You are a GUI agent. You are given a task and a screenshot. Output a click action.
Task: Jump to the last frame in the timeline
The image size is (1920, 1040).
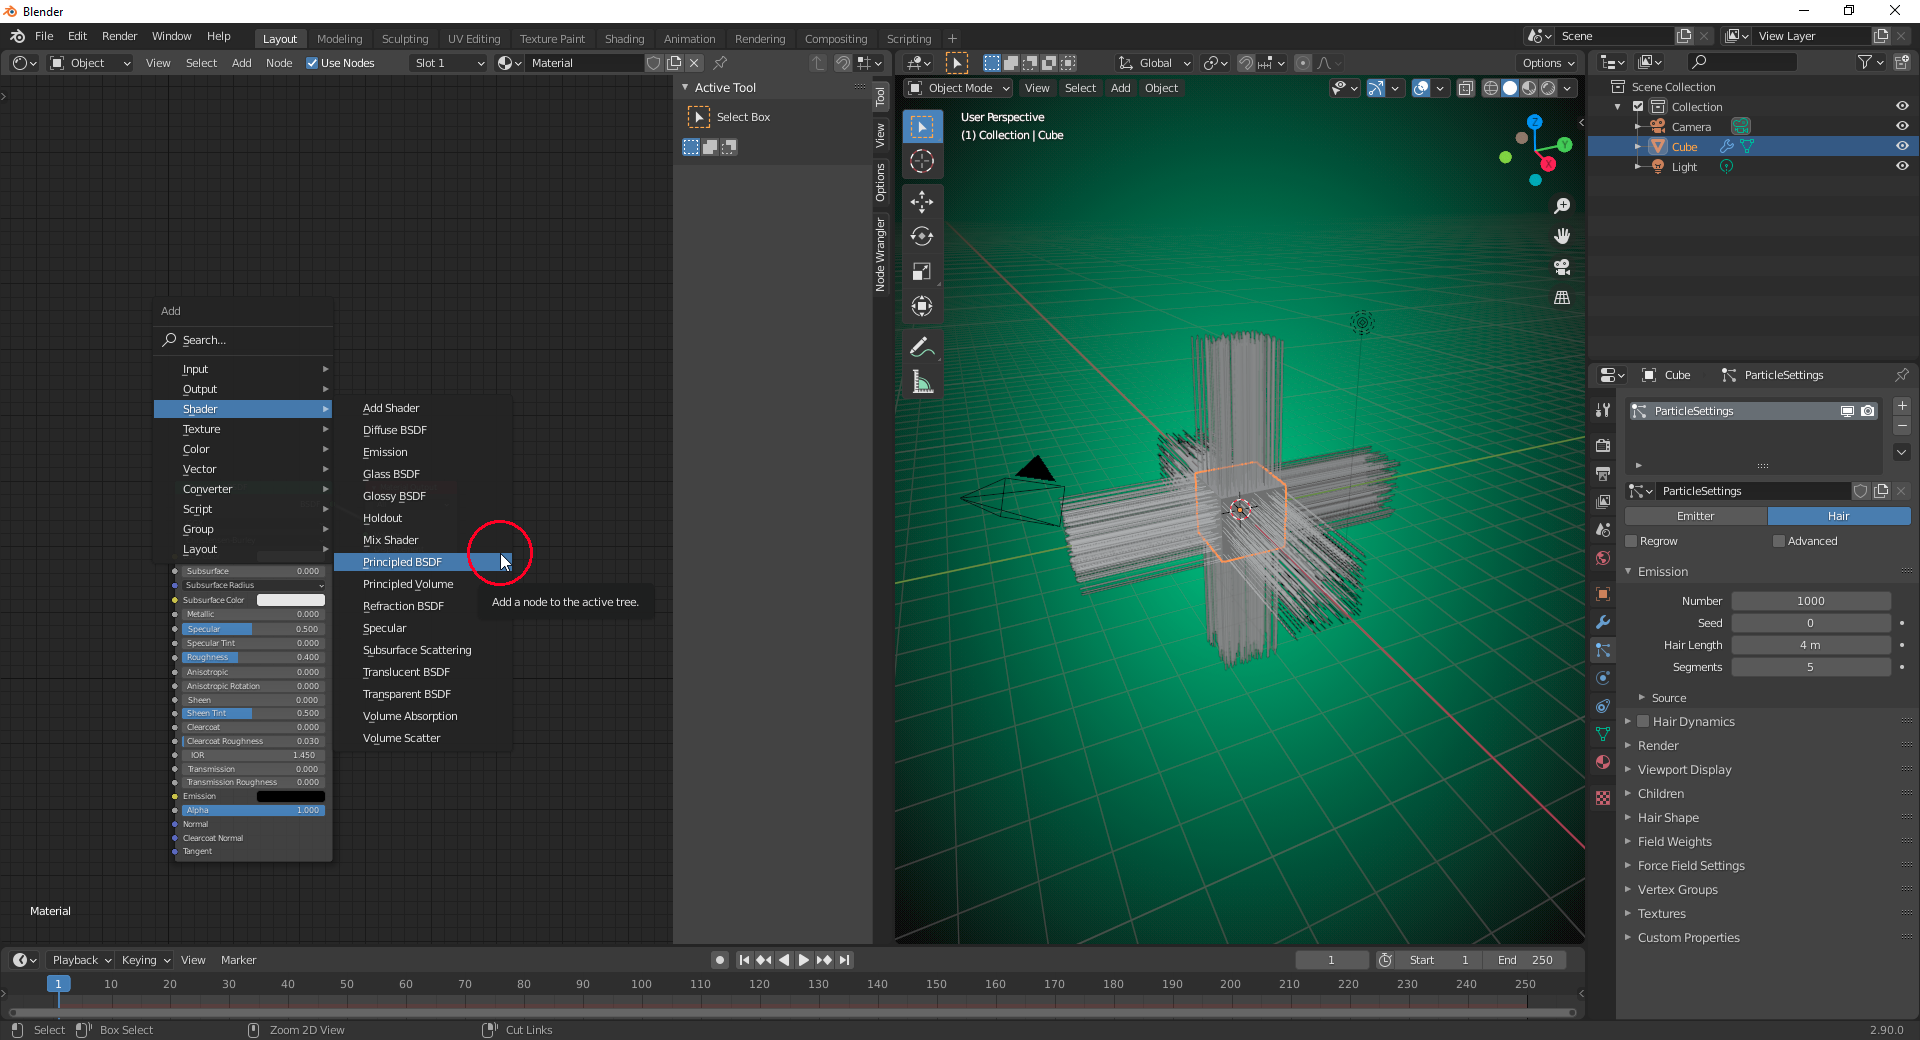tap(845, 959)
